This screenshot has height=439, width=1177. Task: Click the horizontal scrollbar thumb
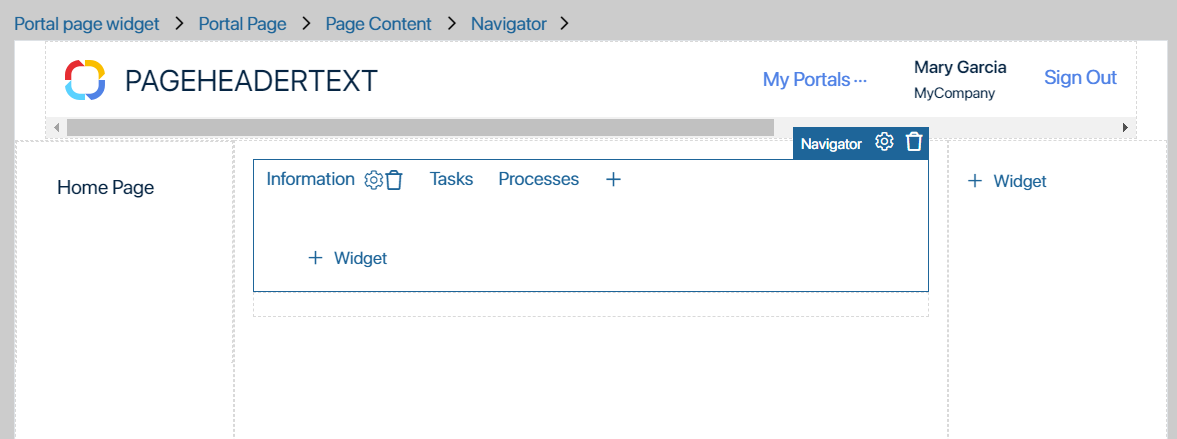coord(420,128)
